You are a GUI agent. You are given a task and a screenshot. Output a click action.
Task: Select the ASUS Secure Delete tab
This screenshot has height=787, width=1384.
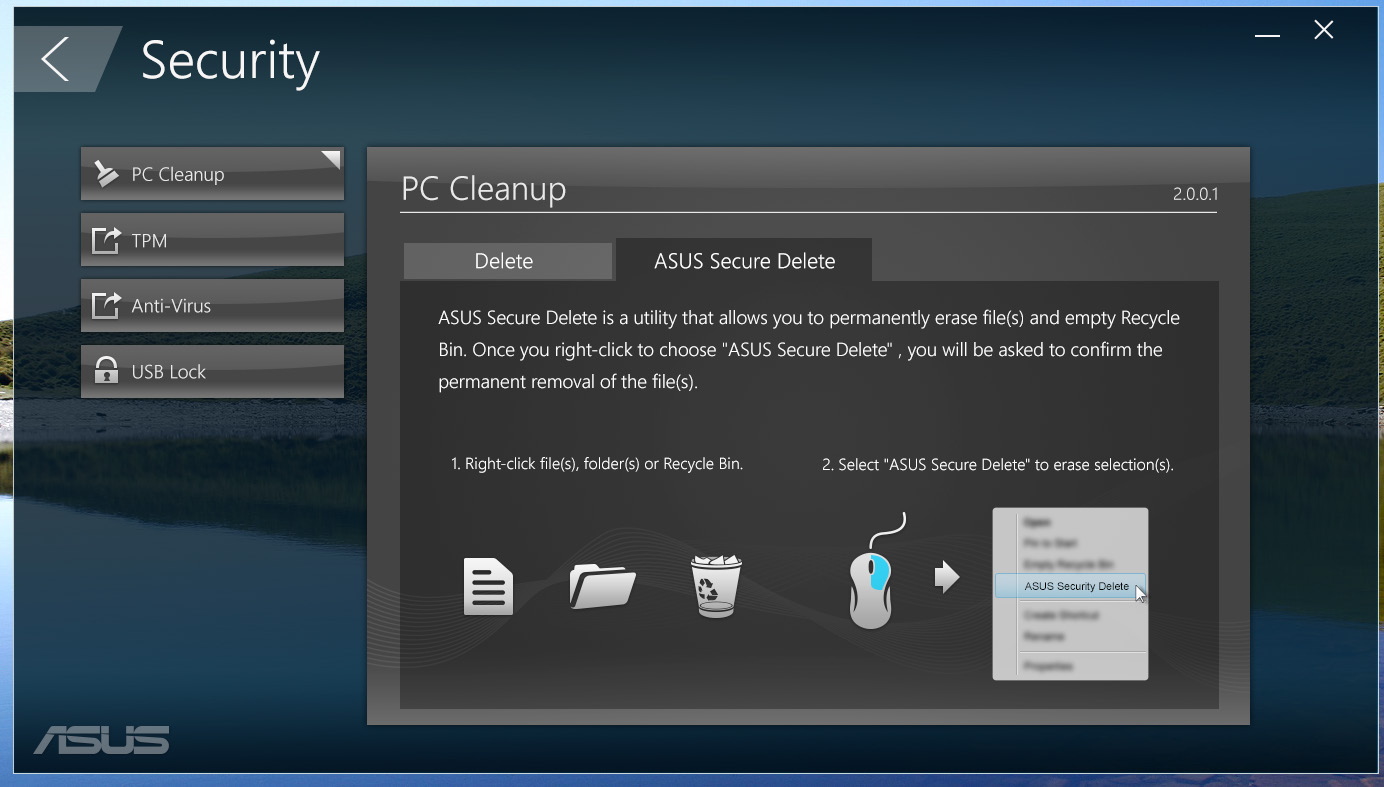[x=744, y=261]
